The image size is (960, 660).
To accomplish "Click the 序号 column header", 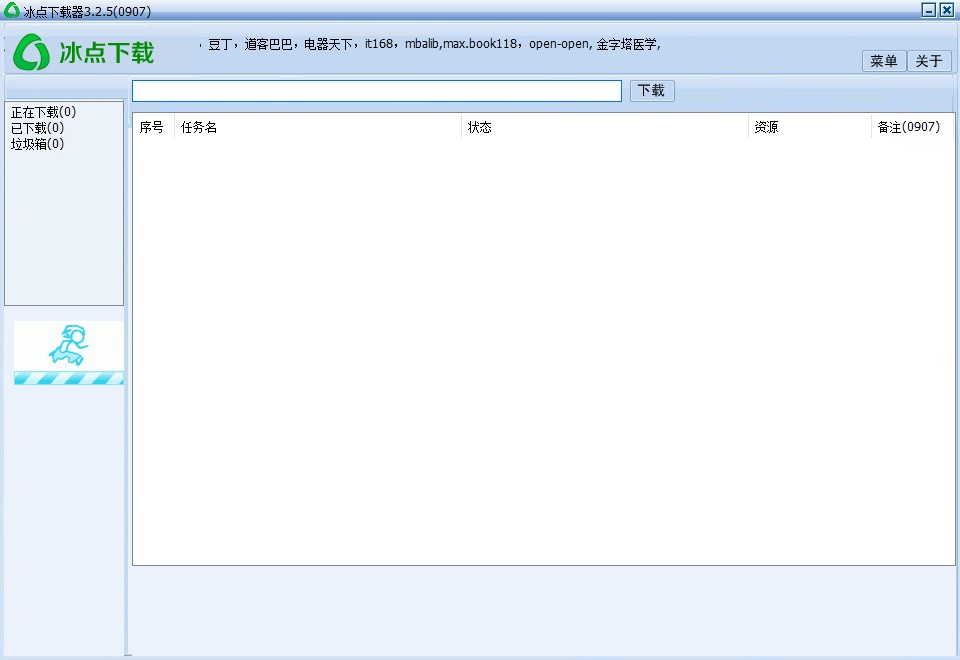I will (152, 127).
